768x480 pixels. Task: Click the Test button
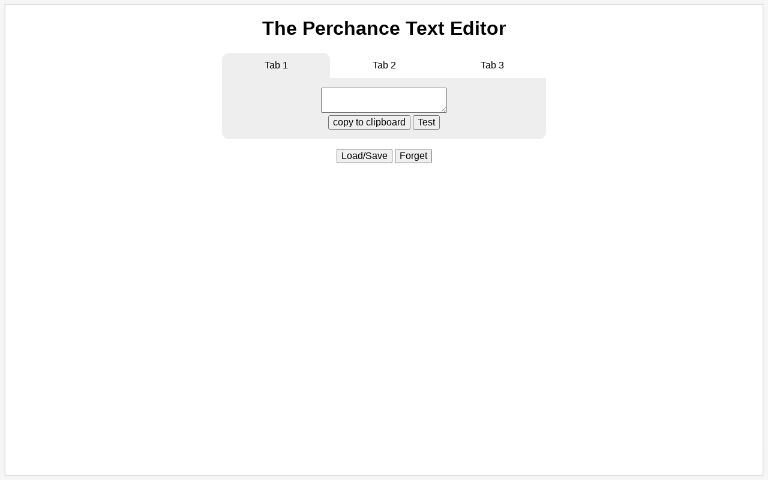click(427, 122)
